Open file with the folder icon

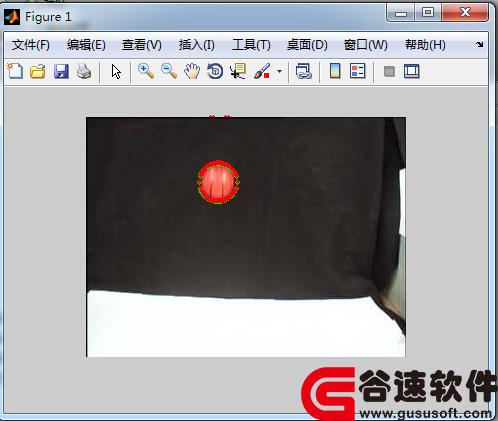[x=38, y=71]
